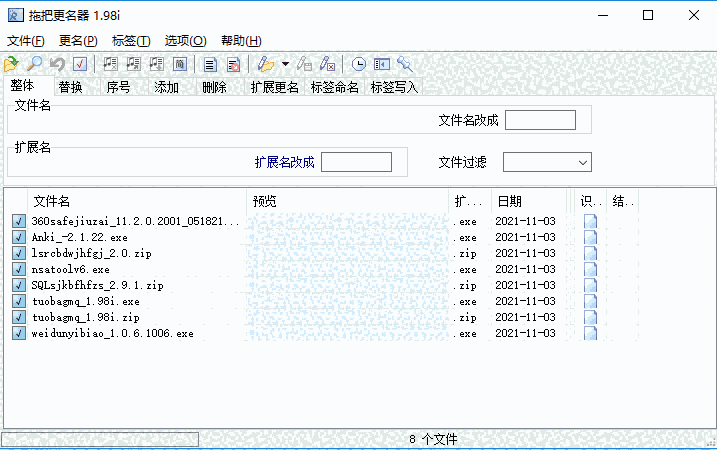Uncheck the Anki_-2.1.22.exe checkbox

coord(19,237)
